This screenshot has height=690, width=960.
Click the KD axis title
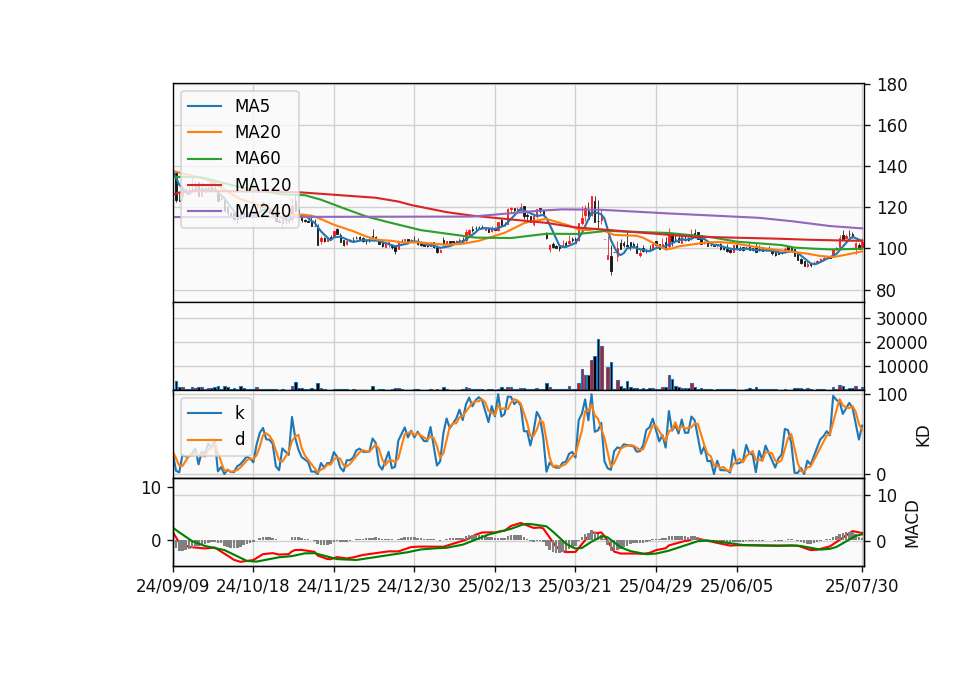point(923,436)
